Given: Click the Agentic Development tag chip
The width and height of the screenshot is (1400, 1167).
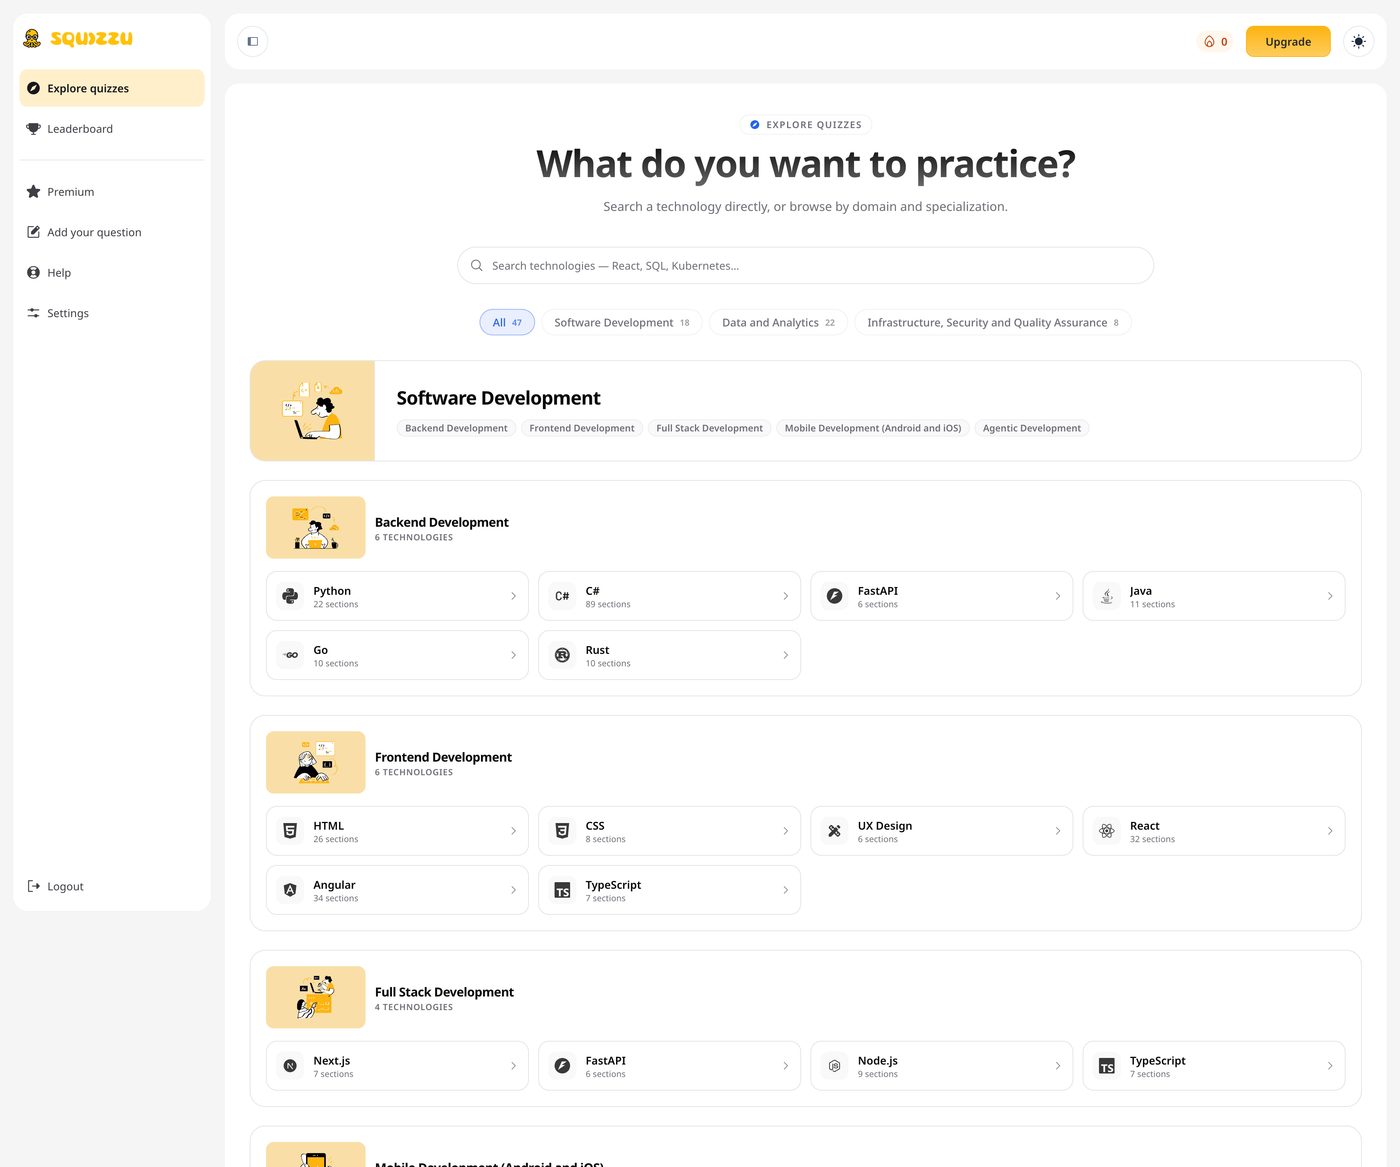Looking at the screenshot, I should pyautogui.click(x=1032, y=428).
